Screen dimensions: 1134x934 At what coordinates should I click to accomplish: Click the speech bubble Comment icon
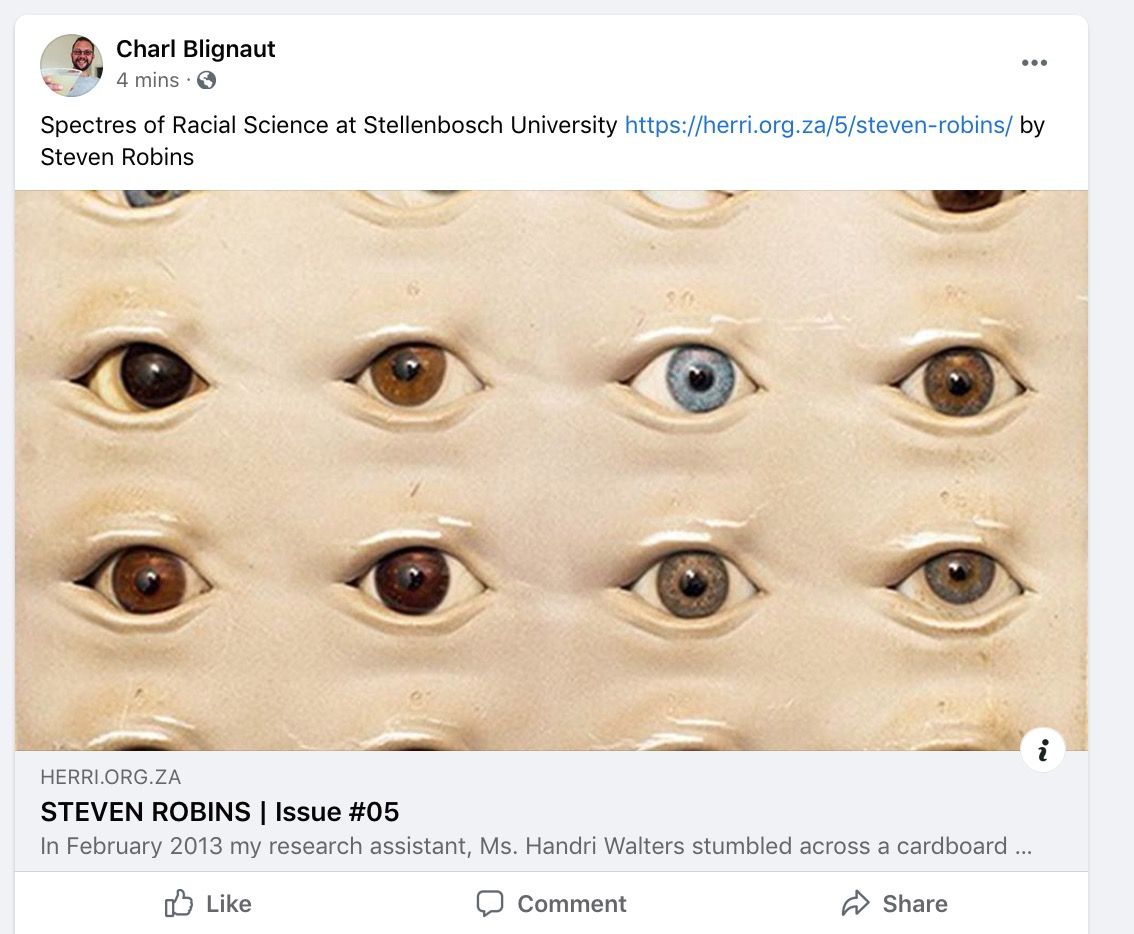coord(490,904)
